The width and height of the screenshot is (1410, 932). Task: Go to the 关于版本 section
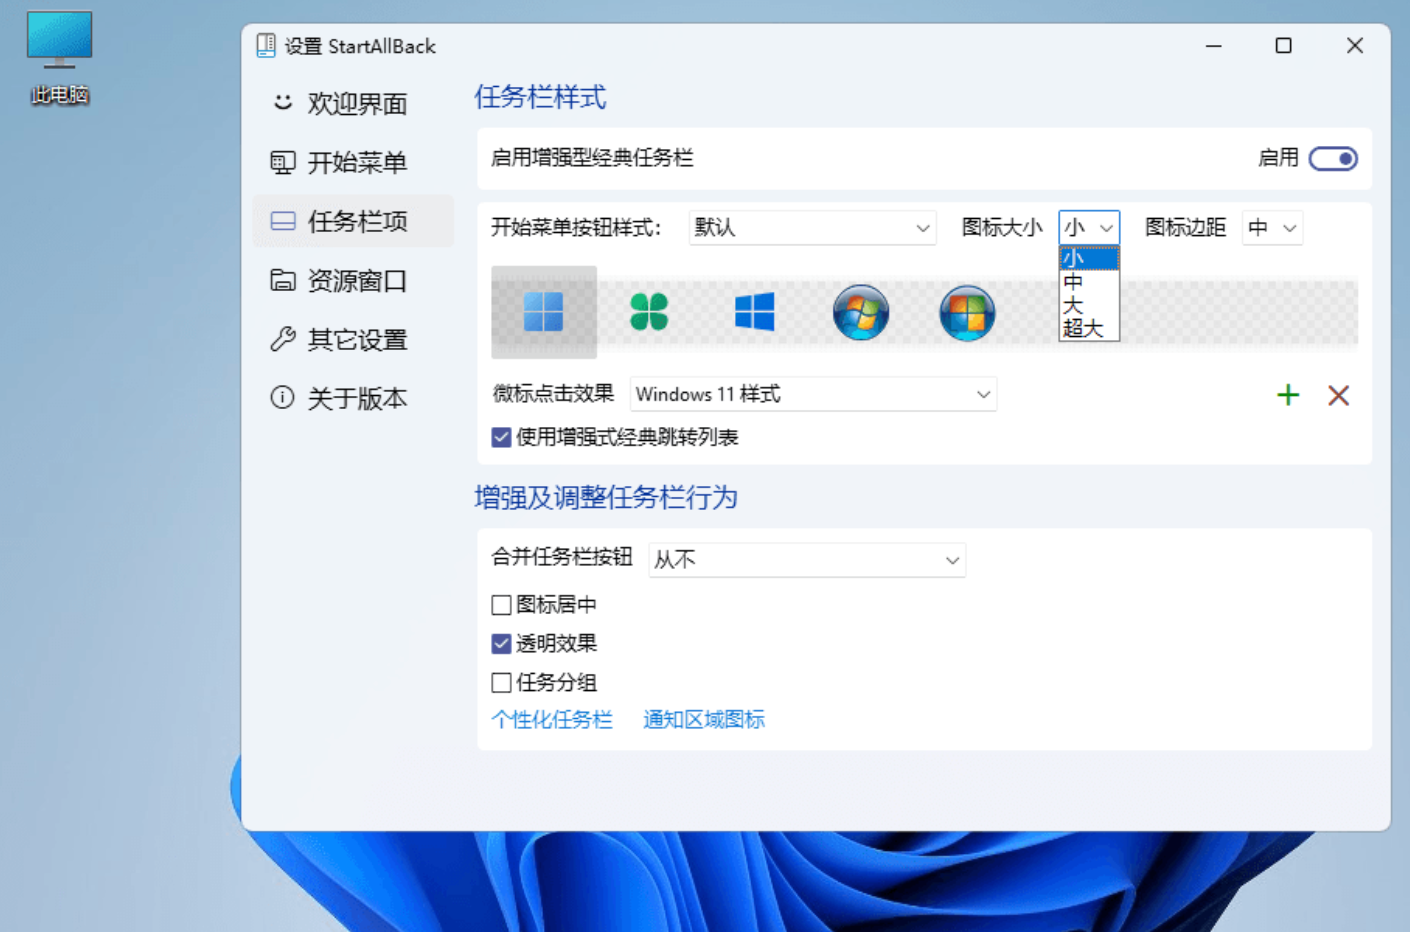pyautogui.click(x=353, y=399)
